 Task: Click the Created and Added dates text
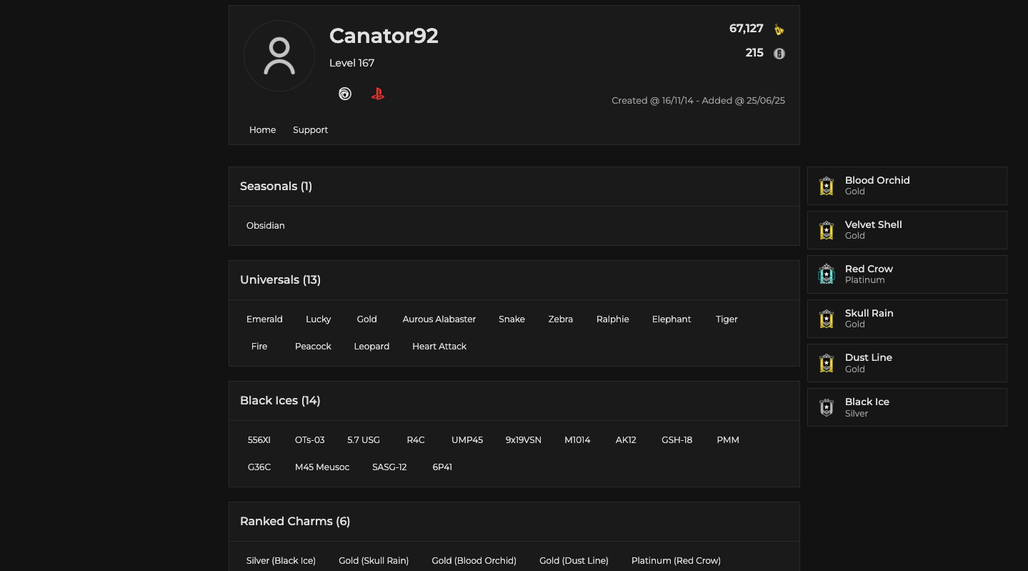698,100
